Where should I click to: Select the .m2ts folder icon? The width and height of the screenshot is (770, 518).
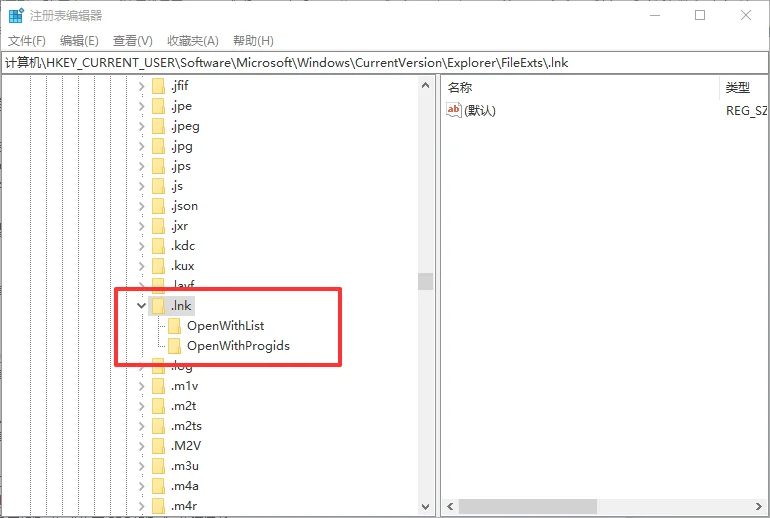(x=158, y=426)
